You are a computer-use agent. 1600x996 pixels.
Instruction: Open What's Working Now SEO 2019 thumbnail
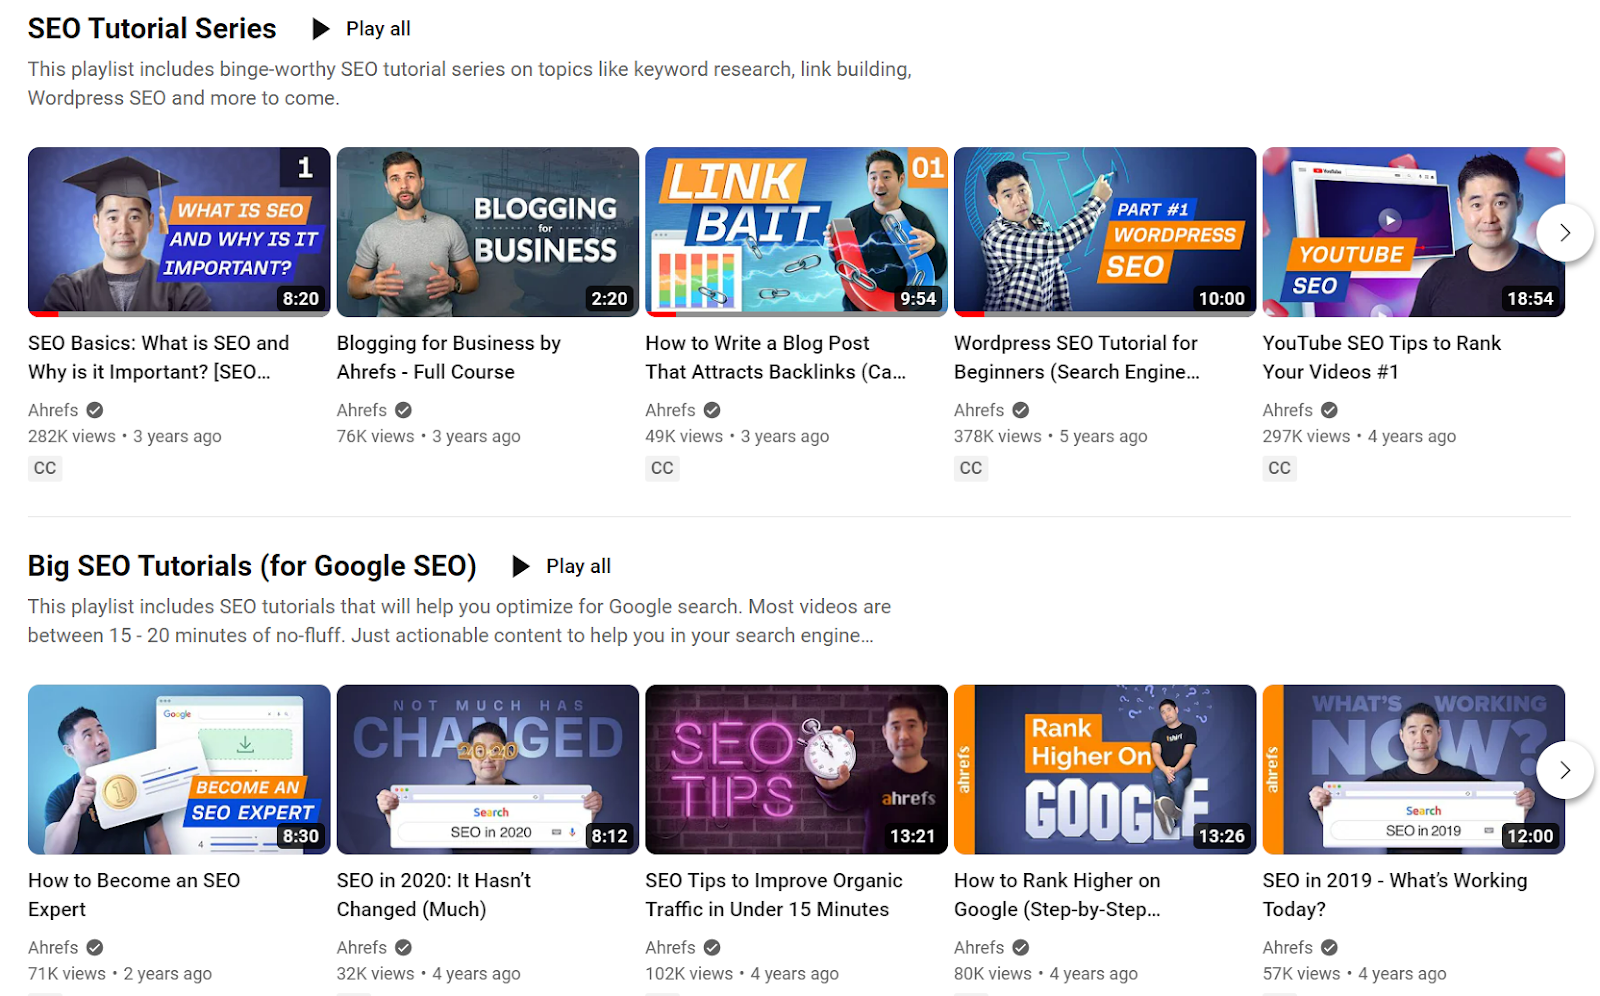(1413, 769)
